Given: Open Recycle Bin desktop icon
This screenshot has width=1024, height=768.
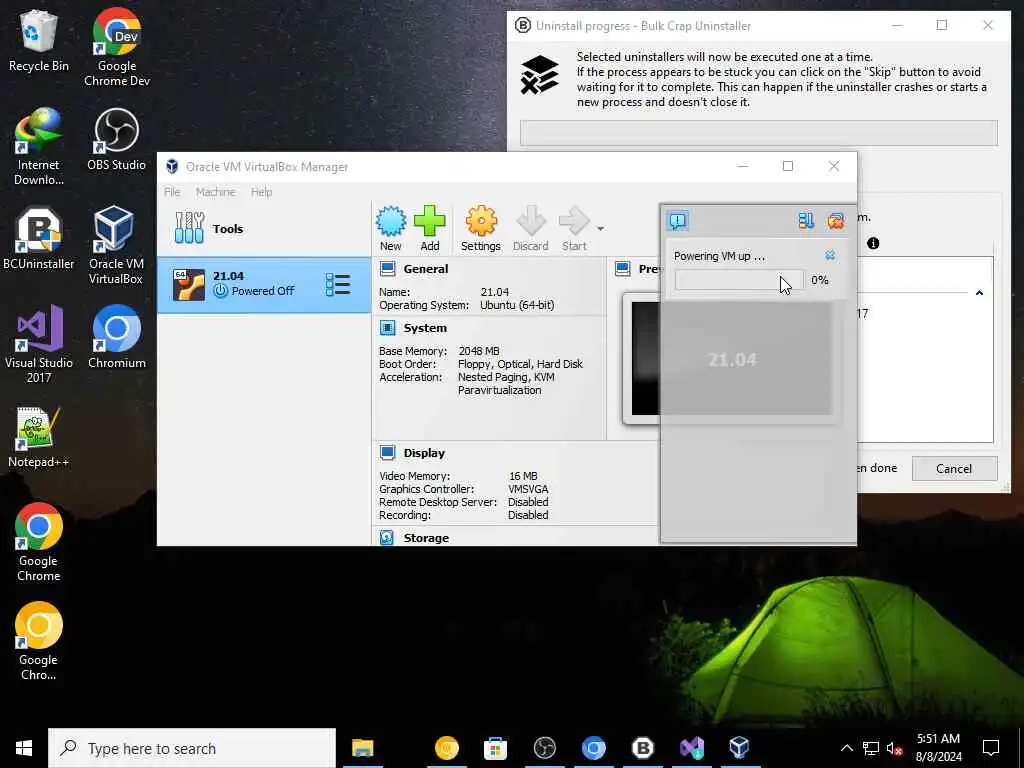Looking at the screenshot, I should click(39, 42).
